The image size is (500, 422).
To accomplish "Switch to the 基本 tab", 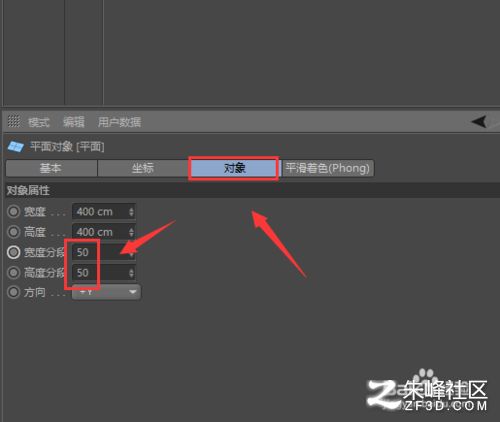I will [51, 168].
